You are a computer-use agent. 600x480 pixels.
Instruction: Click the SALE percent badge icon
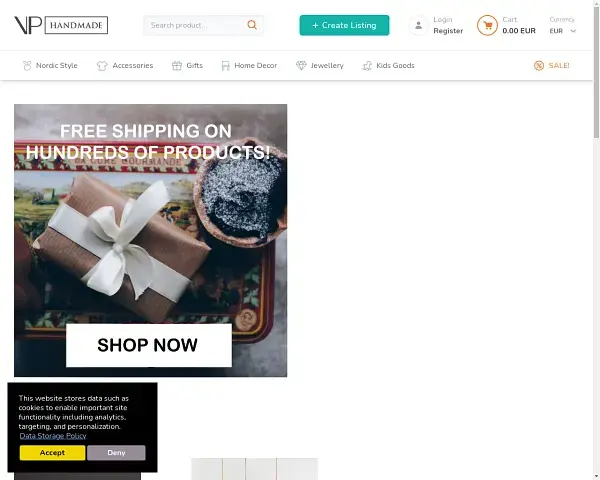click(539, 65)
